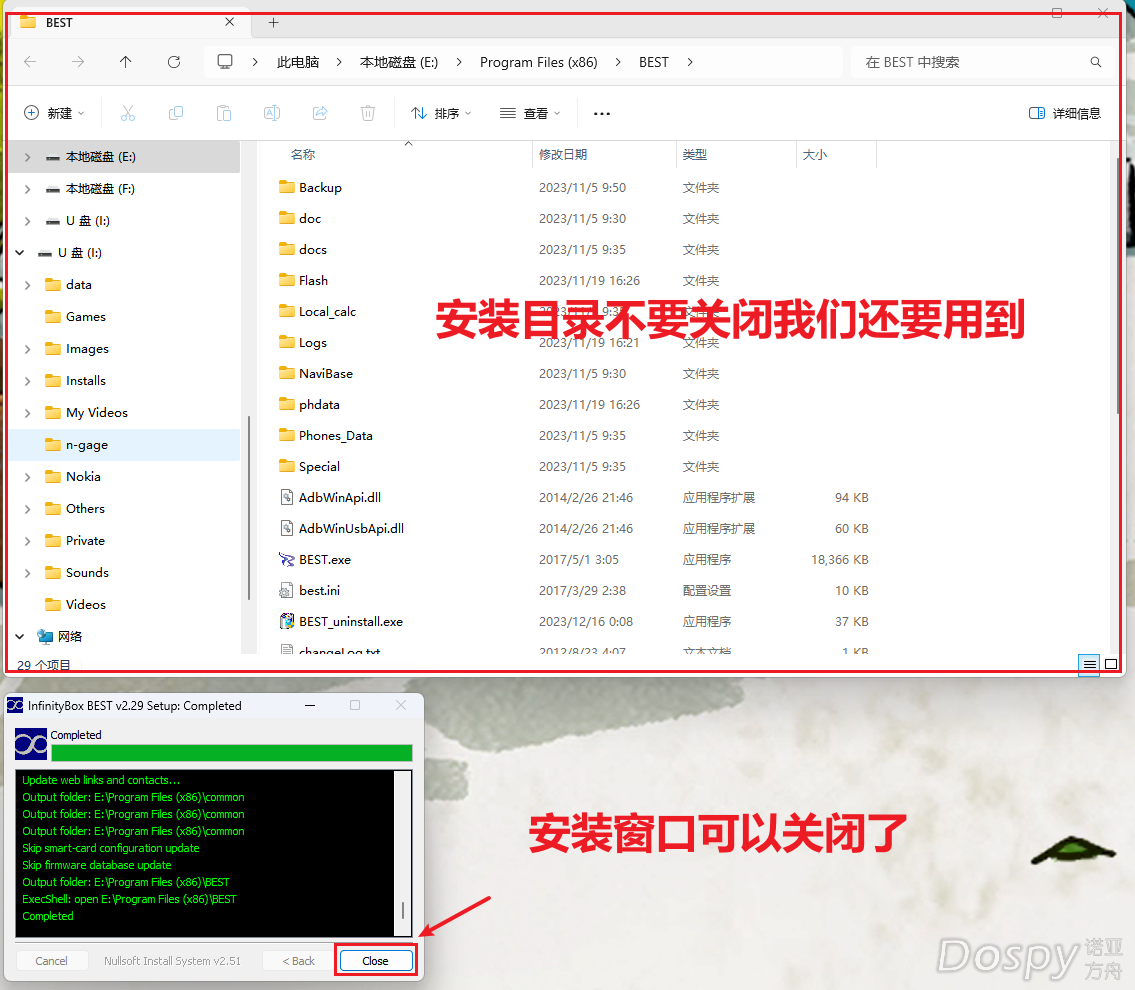Click the installer progress bar
1135x990 pixels.
point(232,753)
